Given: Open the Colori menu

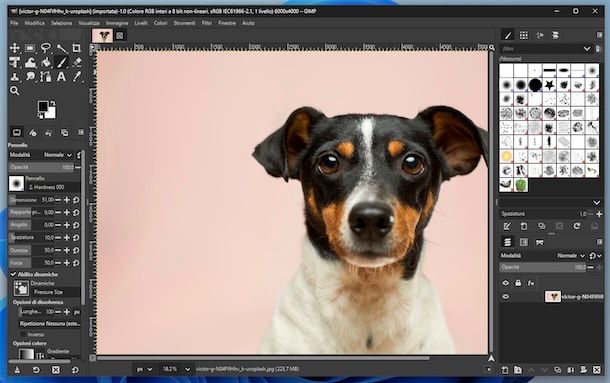Looking at the screenshot, I should point(160,23).
